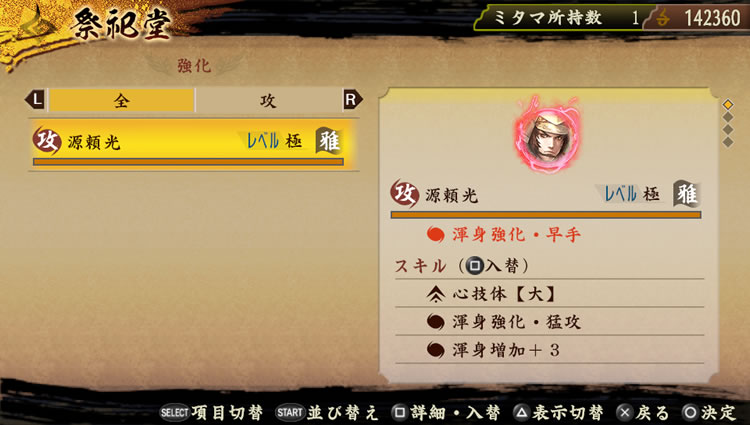Viewport: 750px width, 425px height.
Task: Click the 攻 type icon in list row
Action: [x=47, y=141]
